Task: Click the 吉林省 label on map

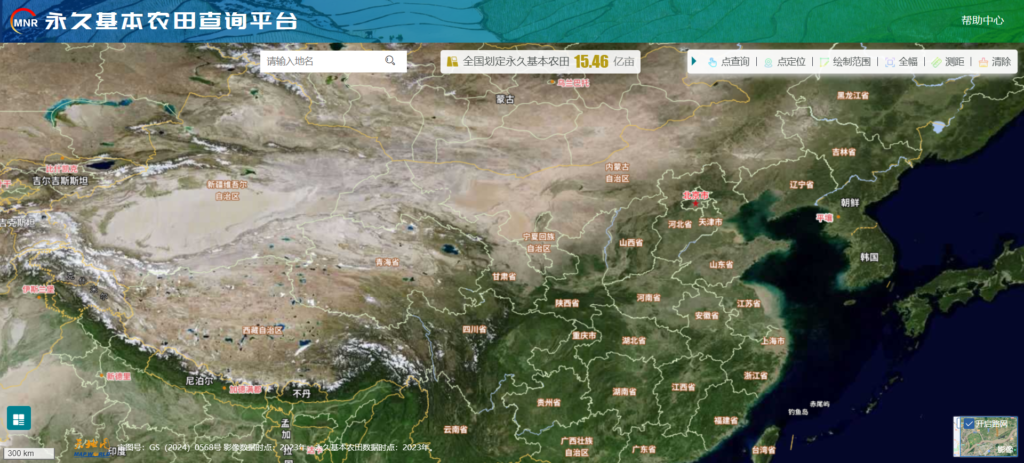Action: click(844, 152)
